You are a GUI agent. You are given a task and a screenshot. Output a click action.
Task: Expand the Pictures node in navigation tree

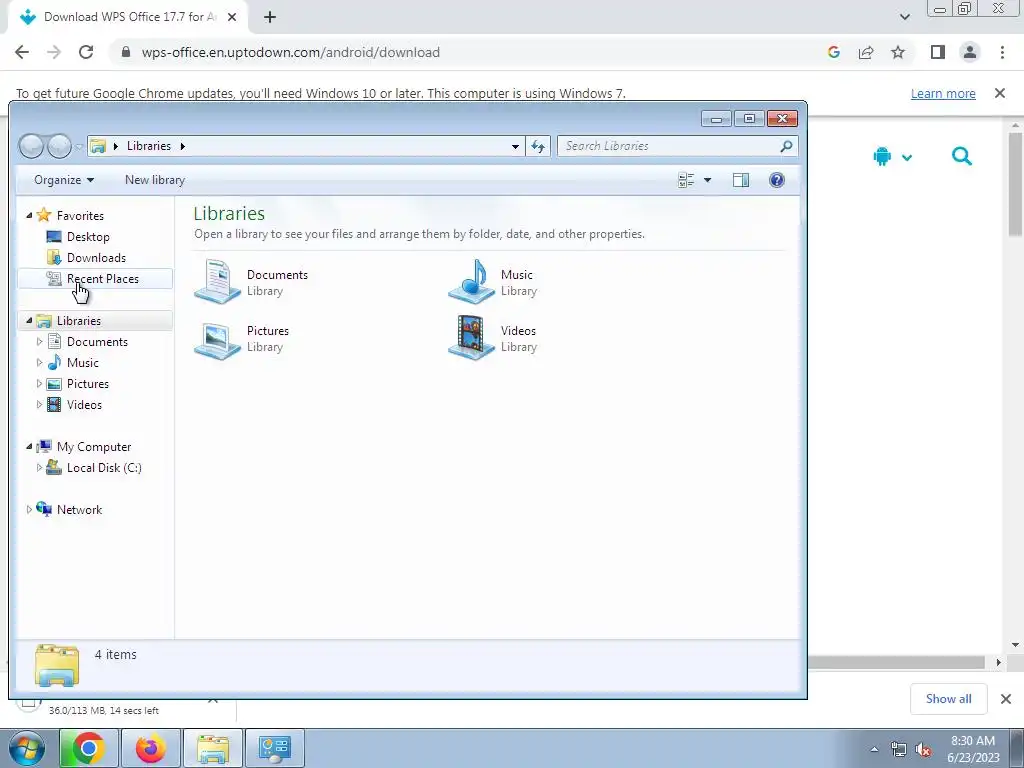(39, 383)
